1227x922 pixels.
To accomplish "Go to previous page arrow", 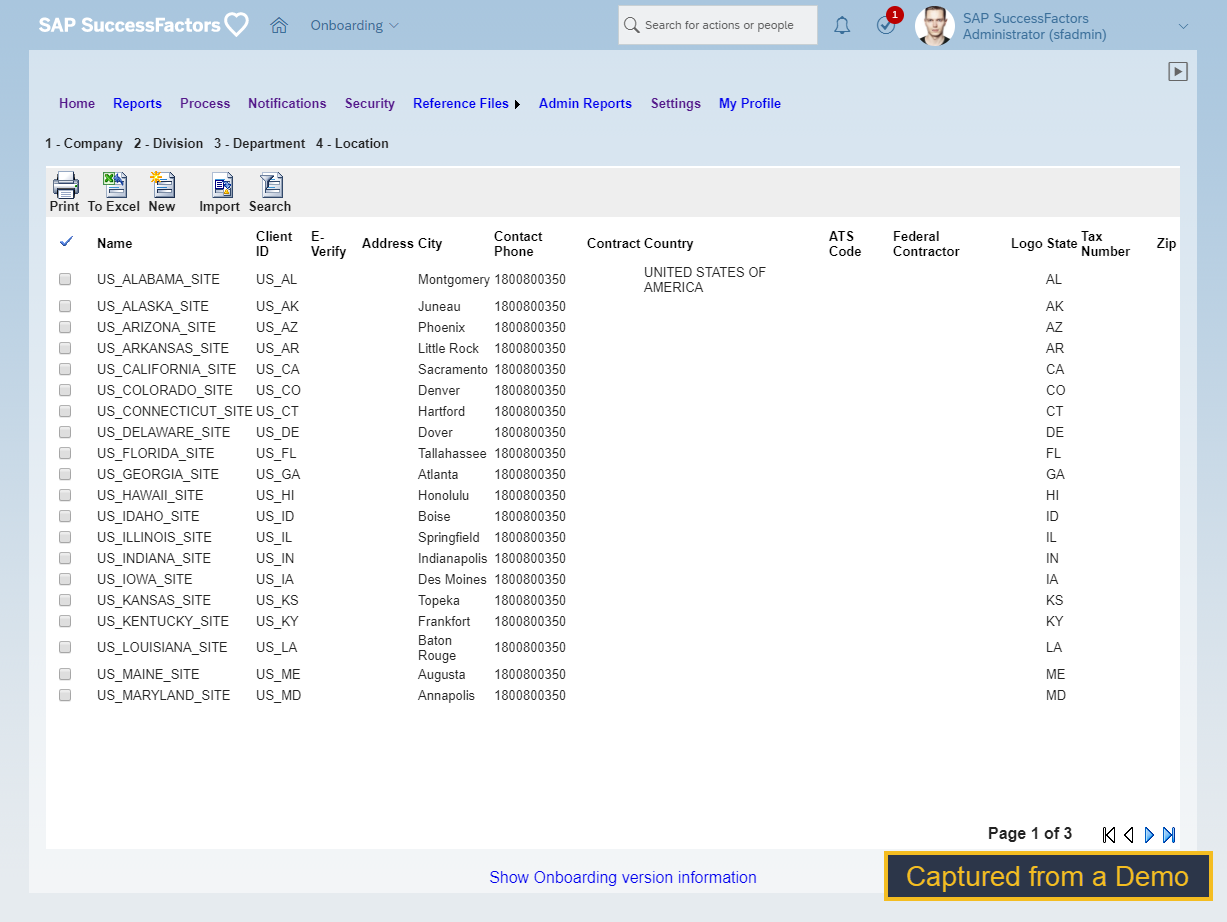I will (1129, 834).
